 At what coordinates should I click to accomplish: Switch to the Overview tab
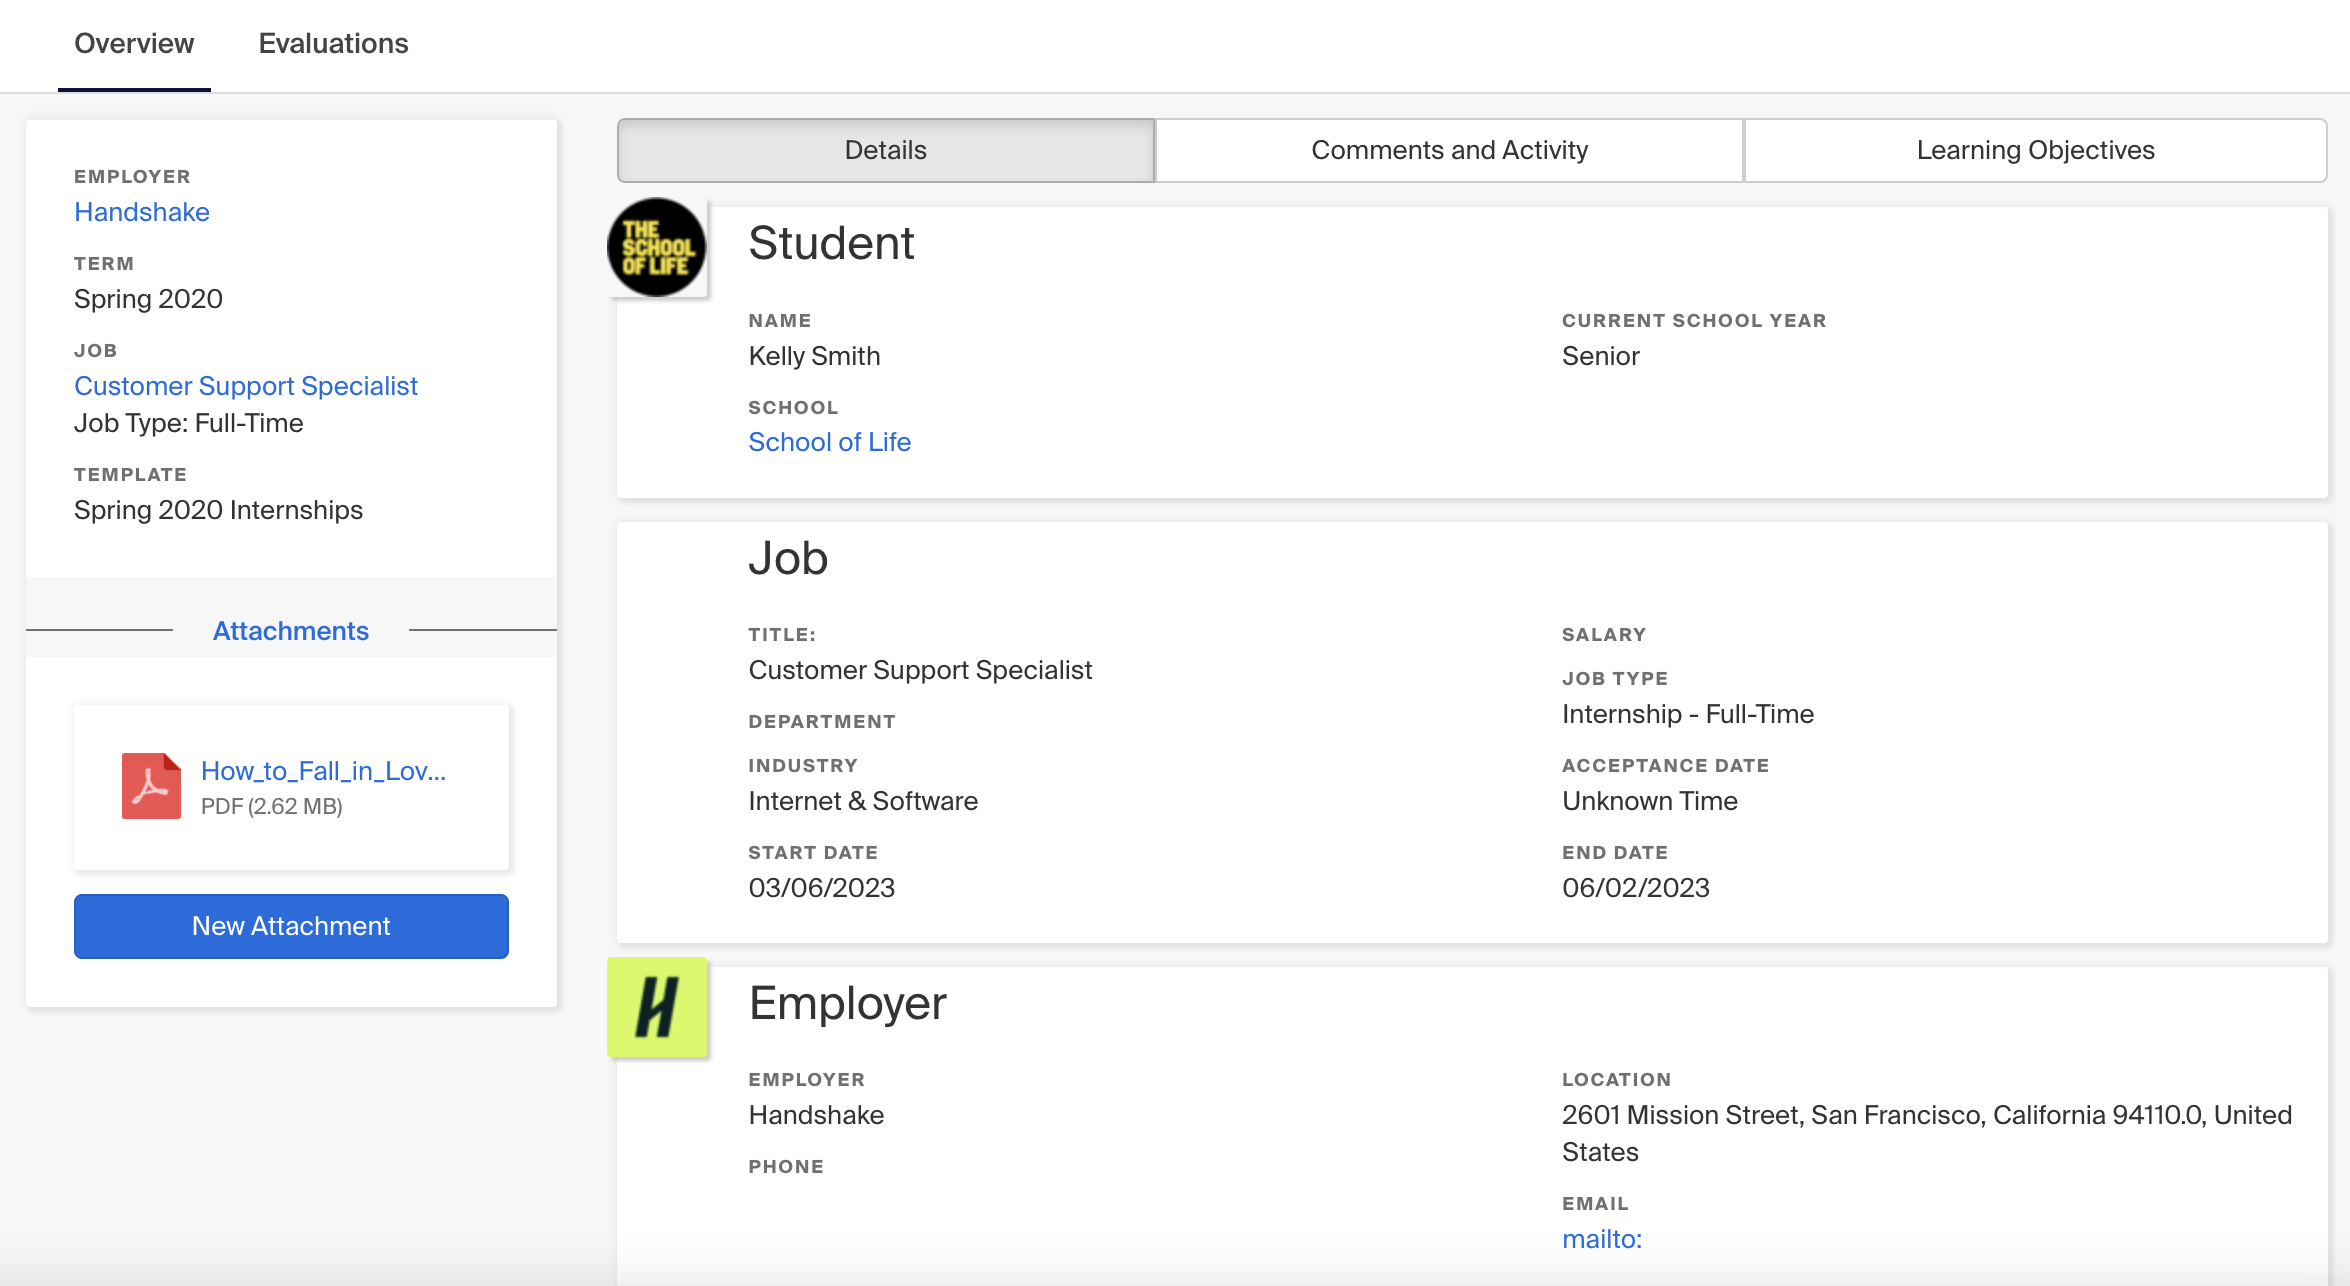pyautogui.click(x=134, y=44)
